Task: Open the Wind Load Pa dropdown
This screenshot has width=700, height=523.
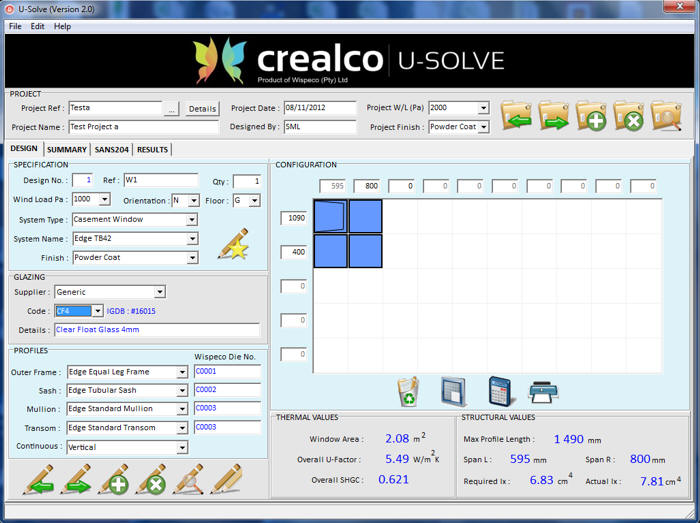Action: click(104, 199)
